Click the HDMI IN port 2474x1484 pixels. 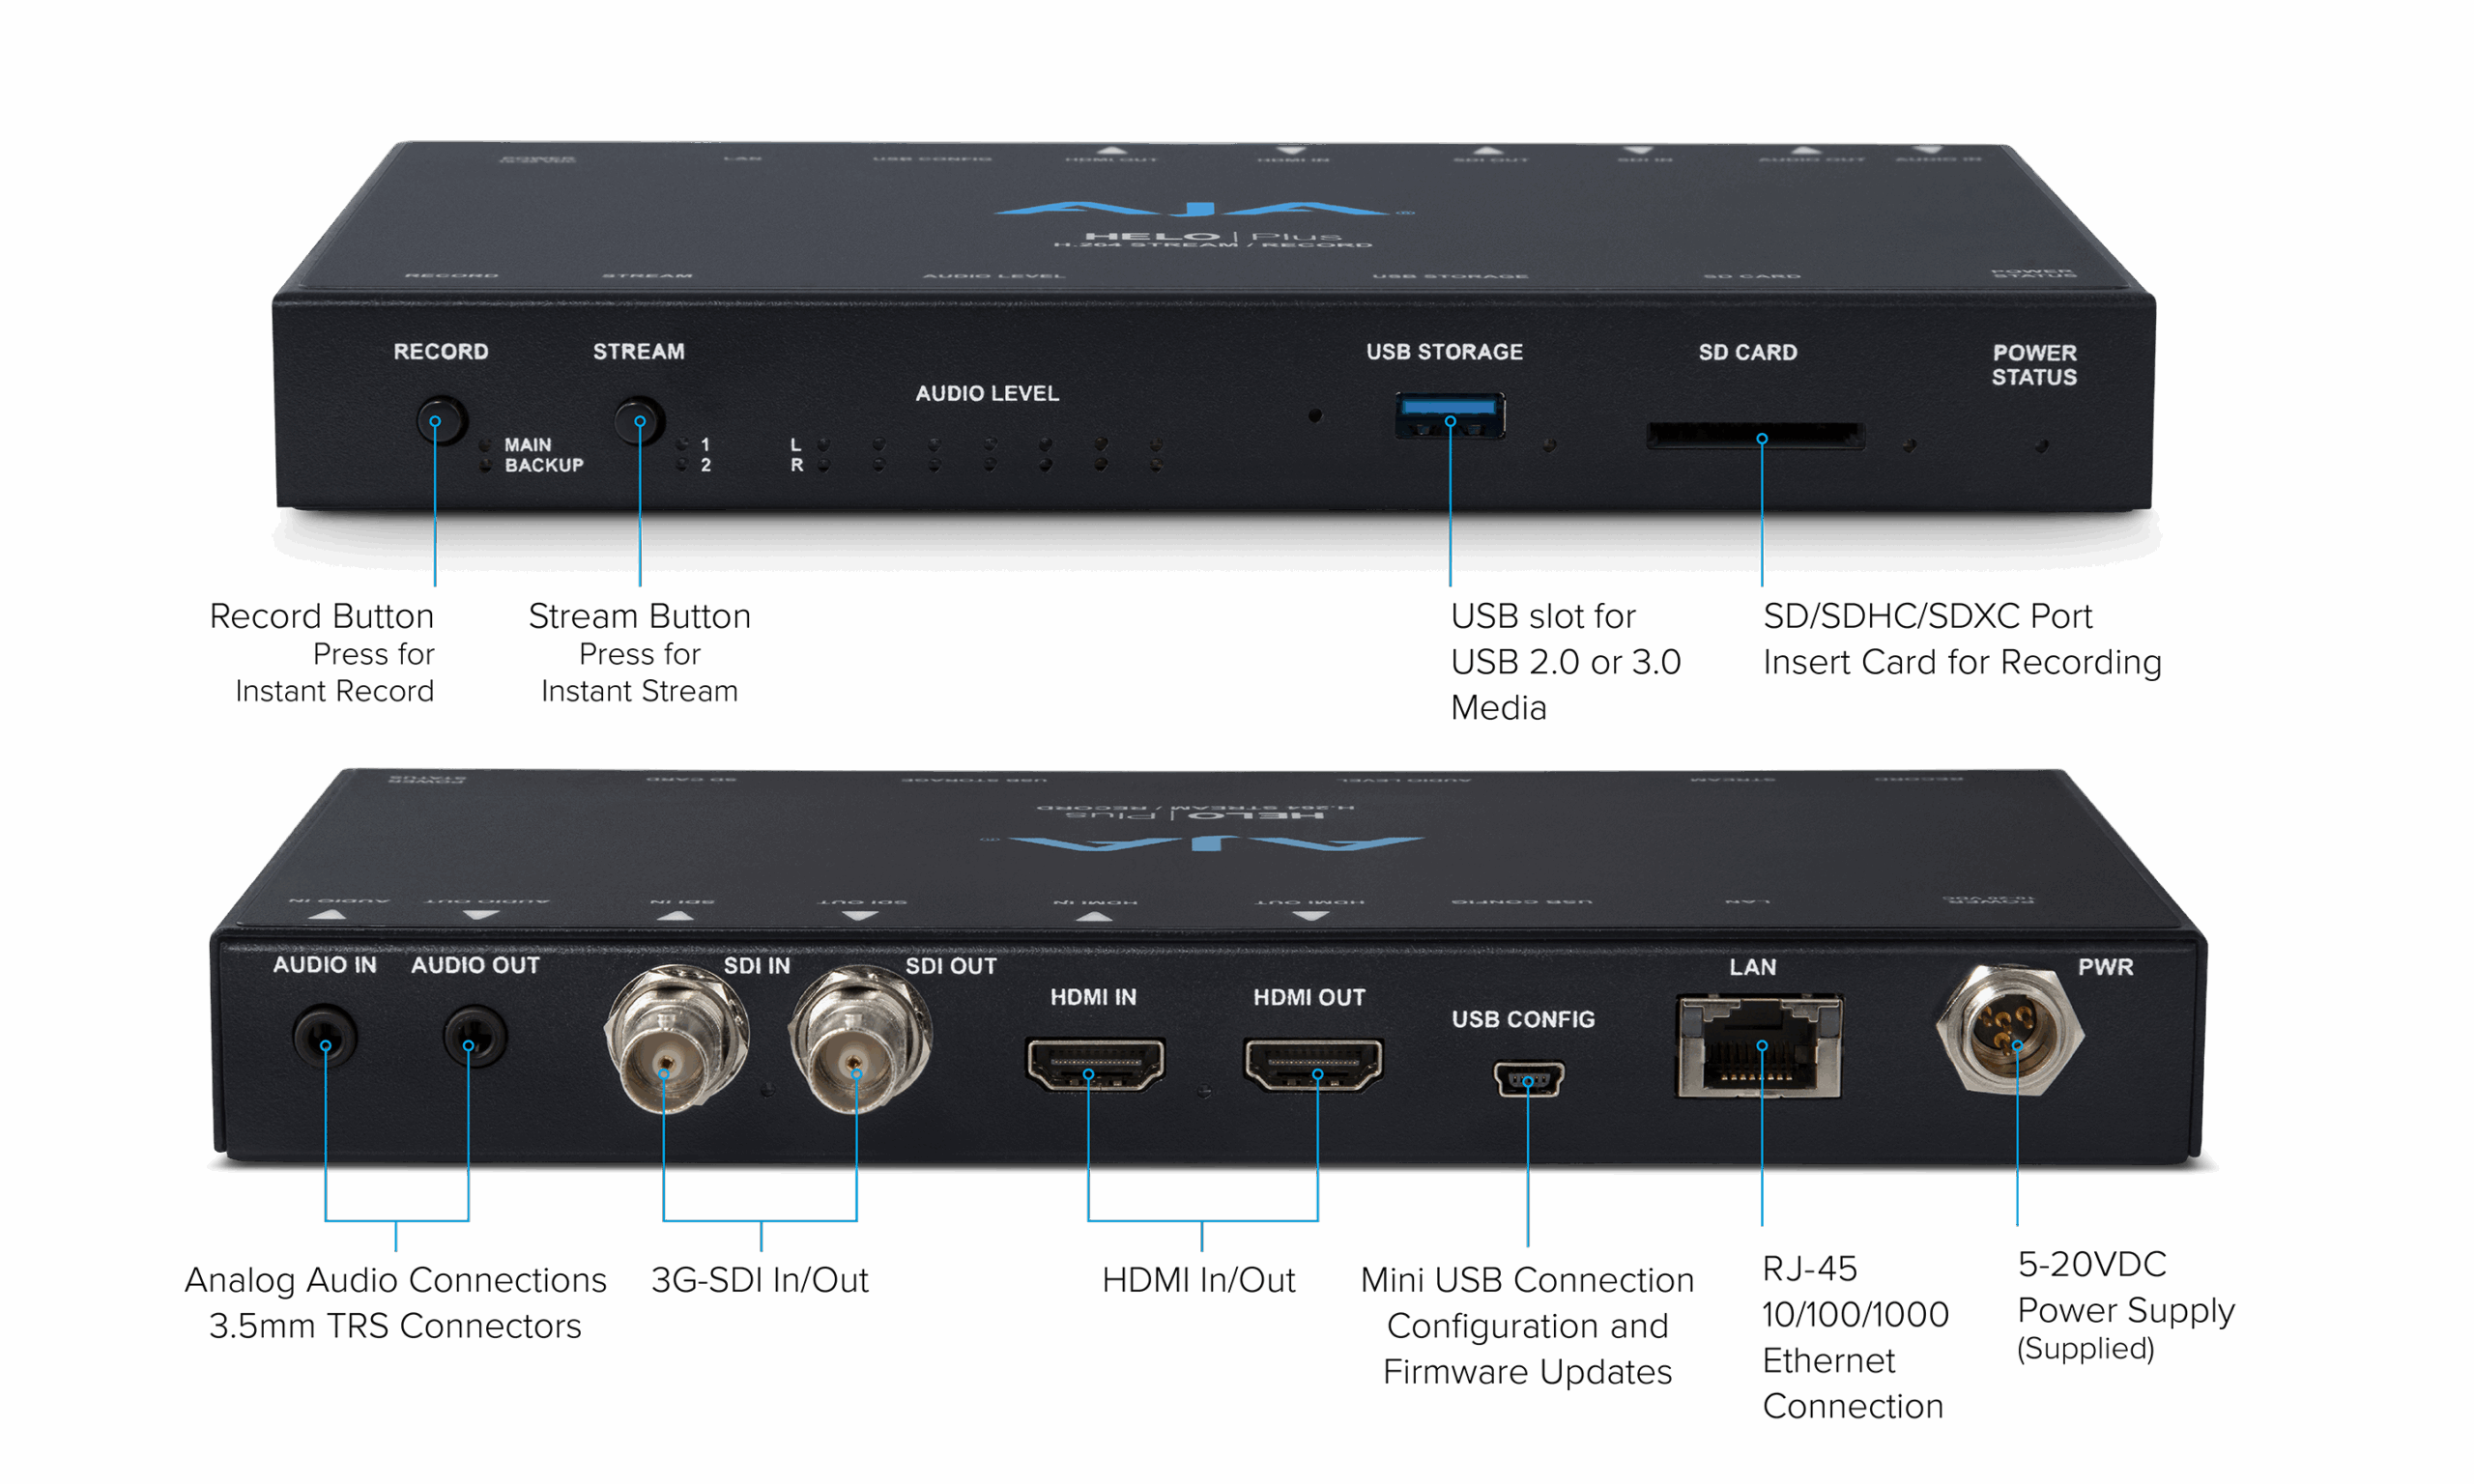(x=1095, y=1064)
